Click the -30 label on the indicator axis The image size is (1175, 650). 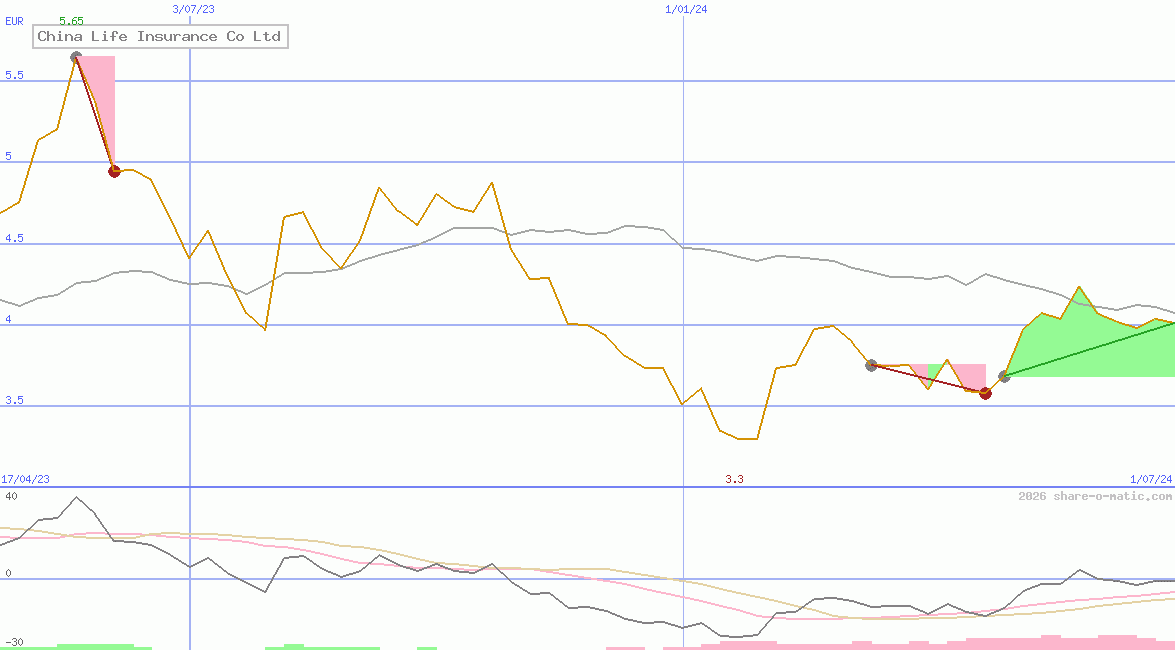pyautogui.click(x=13, y=642)
